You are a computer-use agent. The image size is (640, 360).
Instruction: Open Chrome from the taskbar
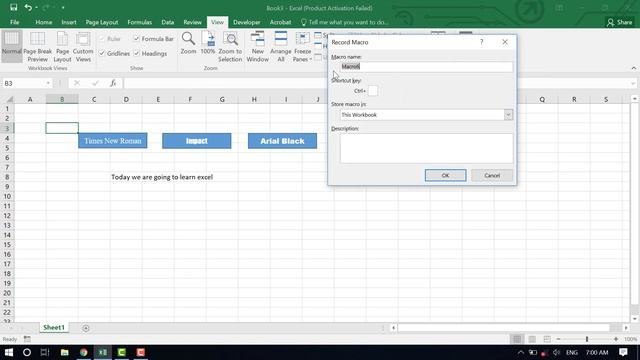click(x=84, y=352)
